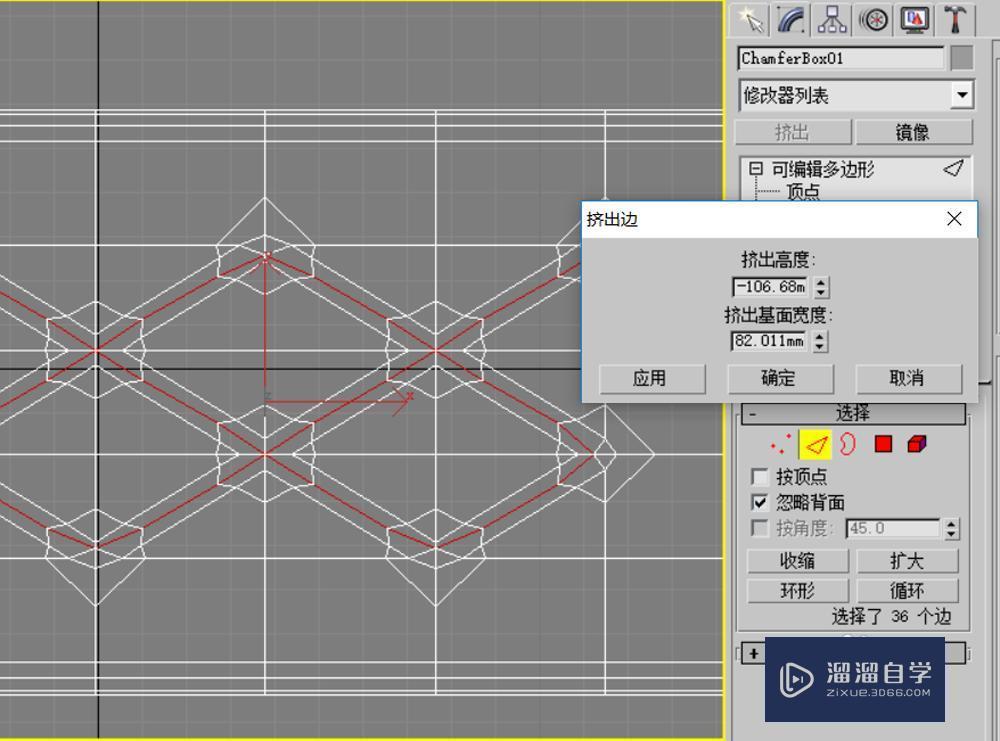Viewport: 1000px width, 741px height.
Task: Click the 环形 ring button
Action: [x=798, y=591]
